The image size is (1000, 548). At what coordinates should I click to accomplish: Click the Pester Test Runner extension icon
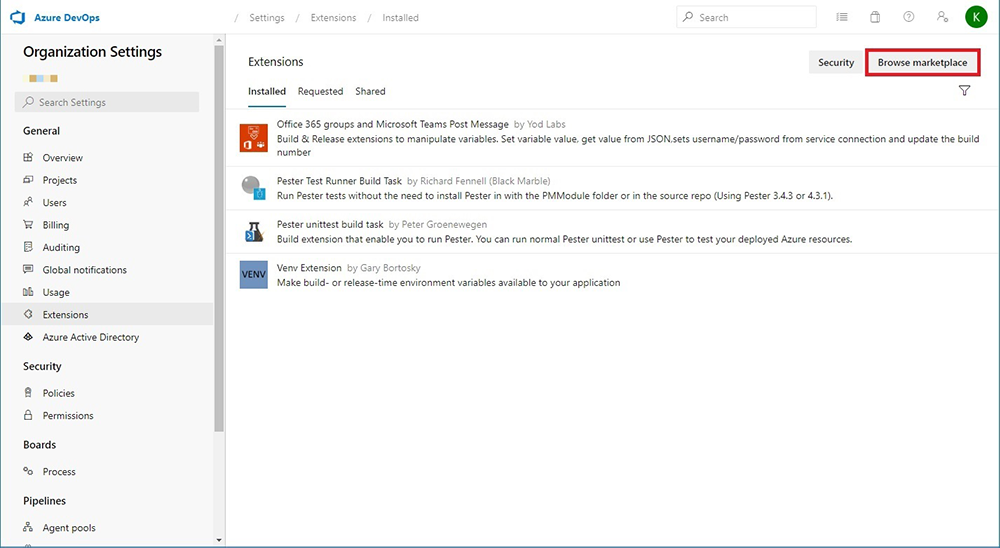coord(253,188)
